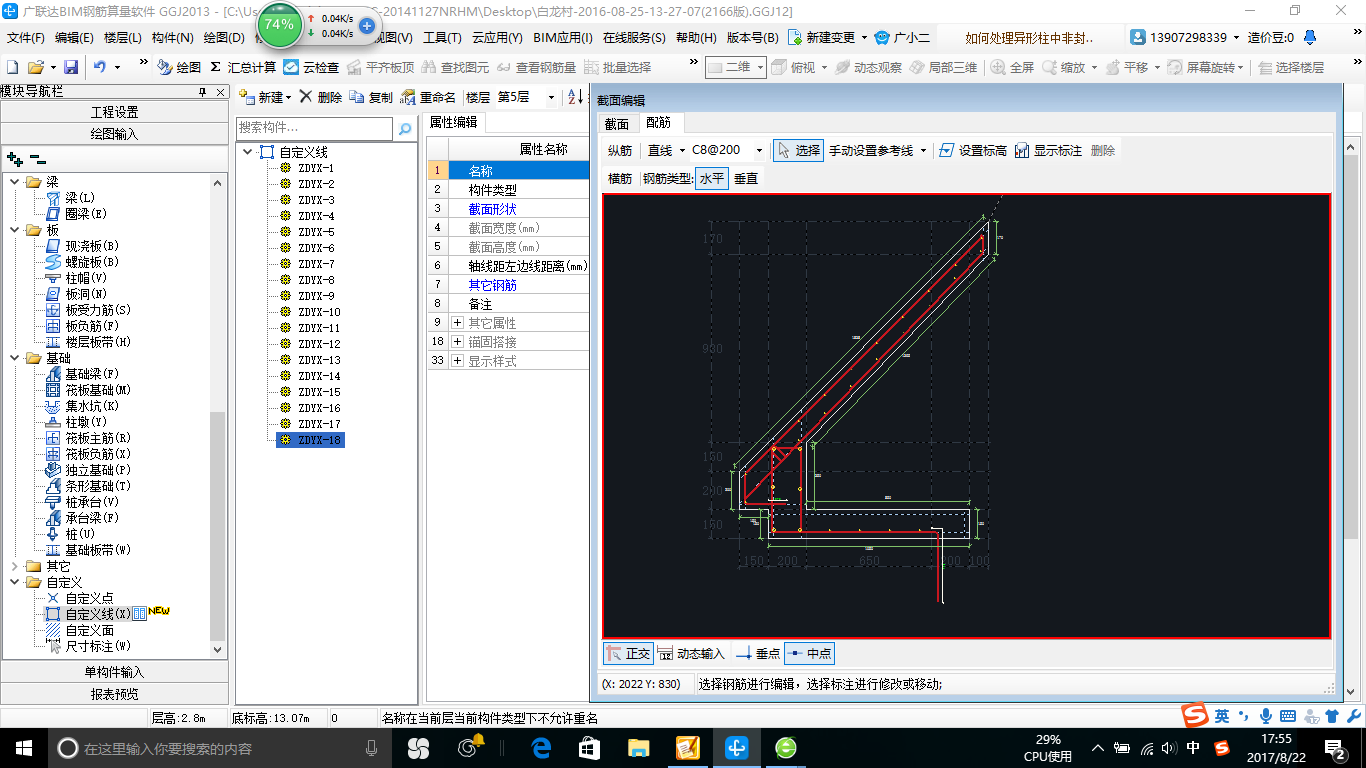Click expand-all plus icon in navigator
The image size is (1366, 768).
tap(14, 159)
